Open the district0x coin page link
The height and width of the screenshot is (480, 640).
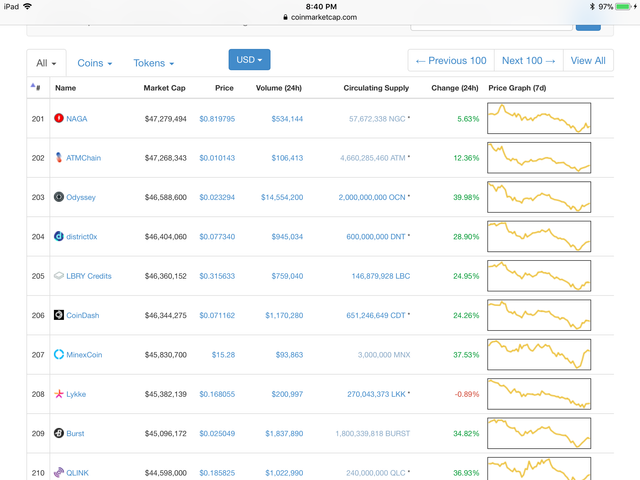tap(82, 237)
